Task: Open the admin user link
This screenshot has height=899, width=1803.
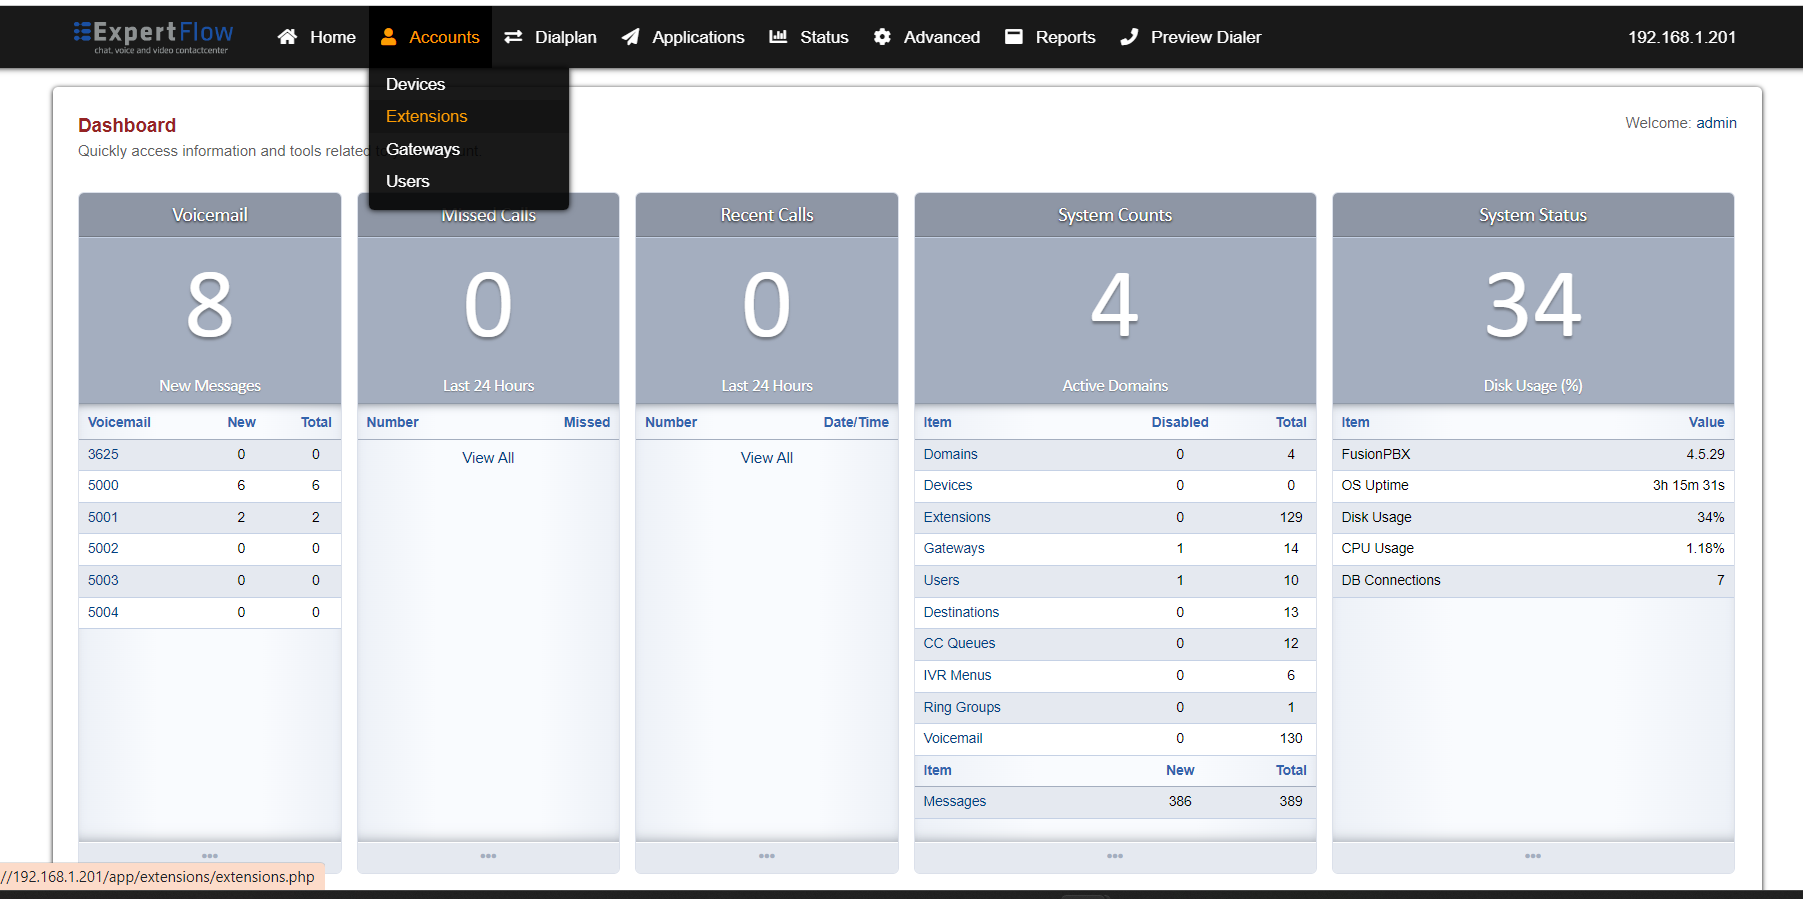Action: (x=1716, y=123)
